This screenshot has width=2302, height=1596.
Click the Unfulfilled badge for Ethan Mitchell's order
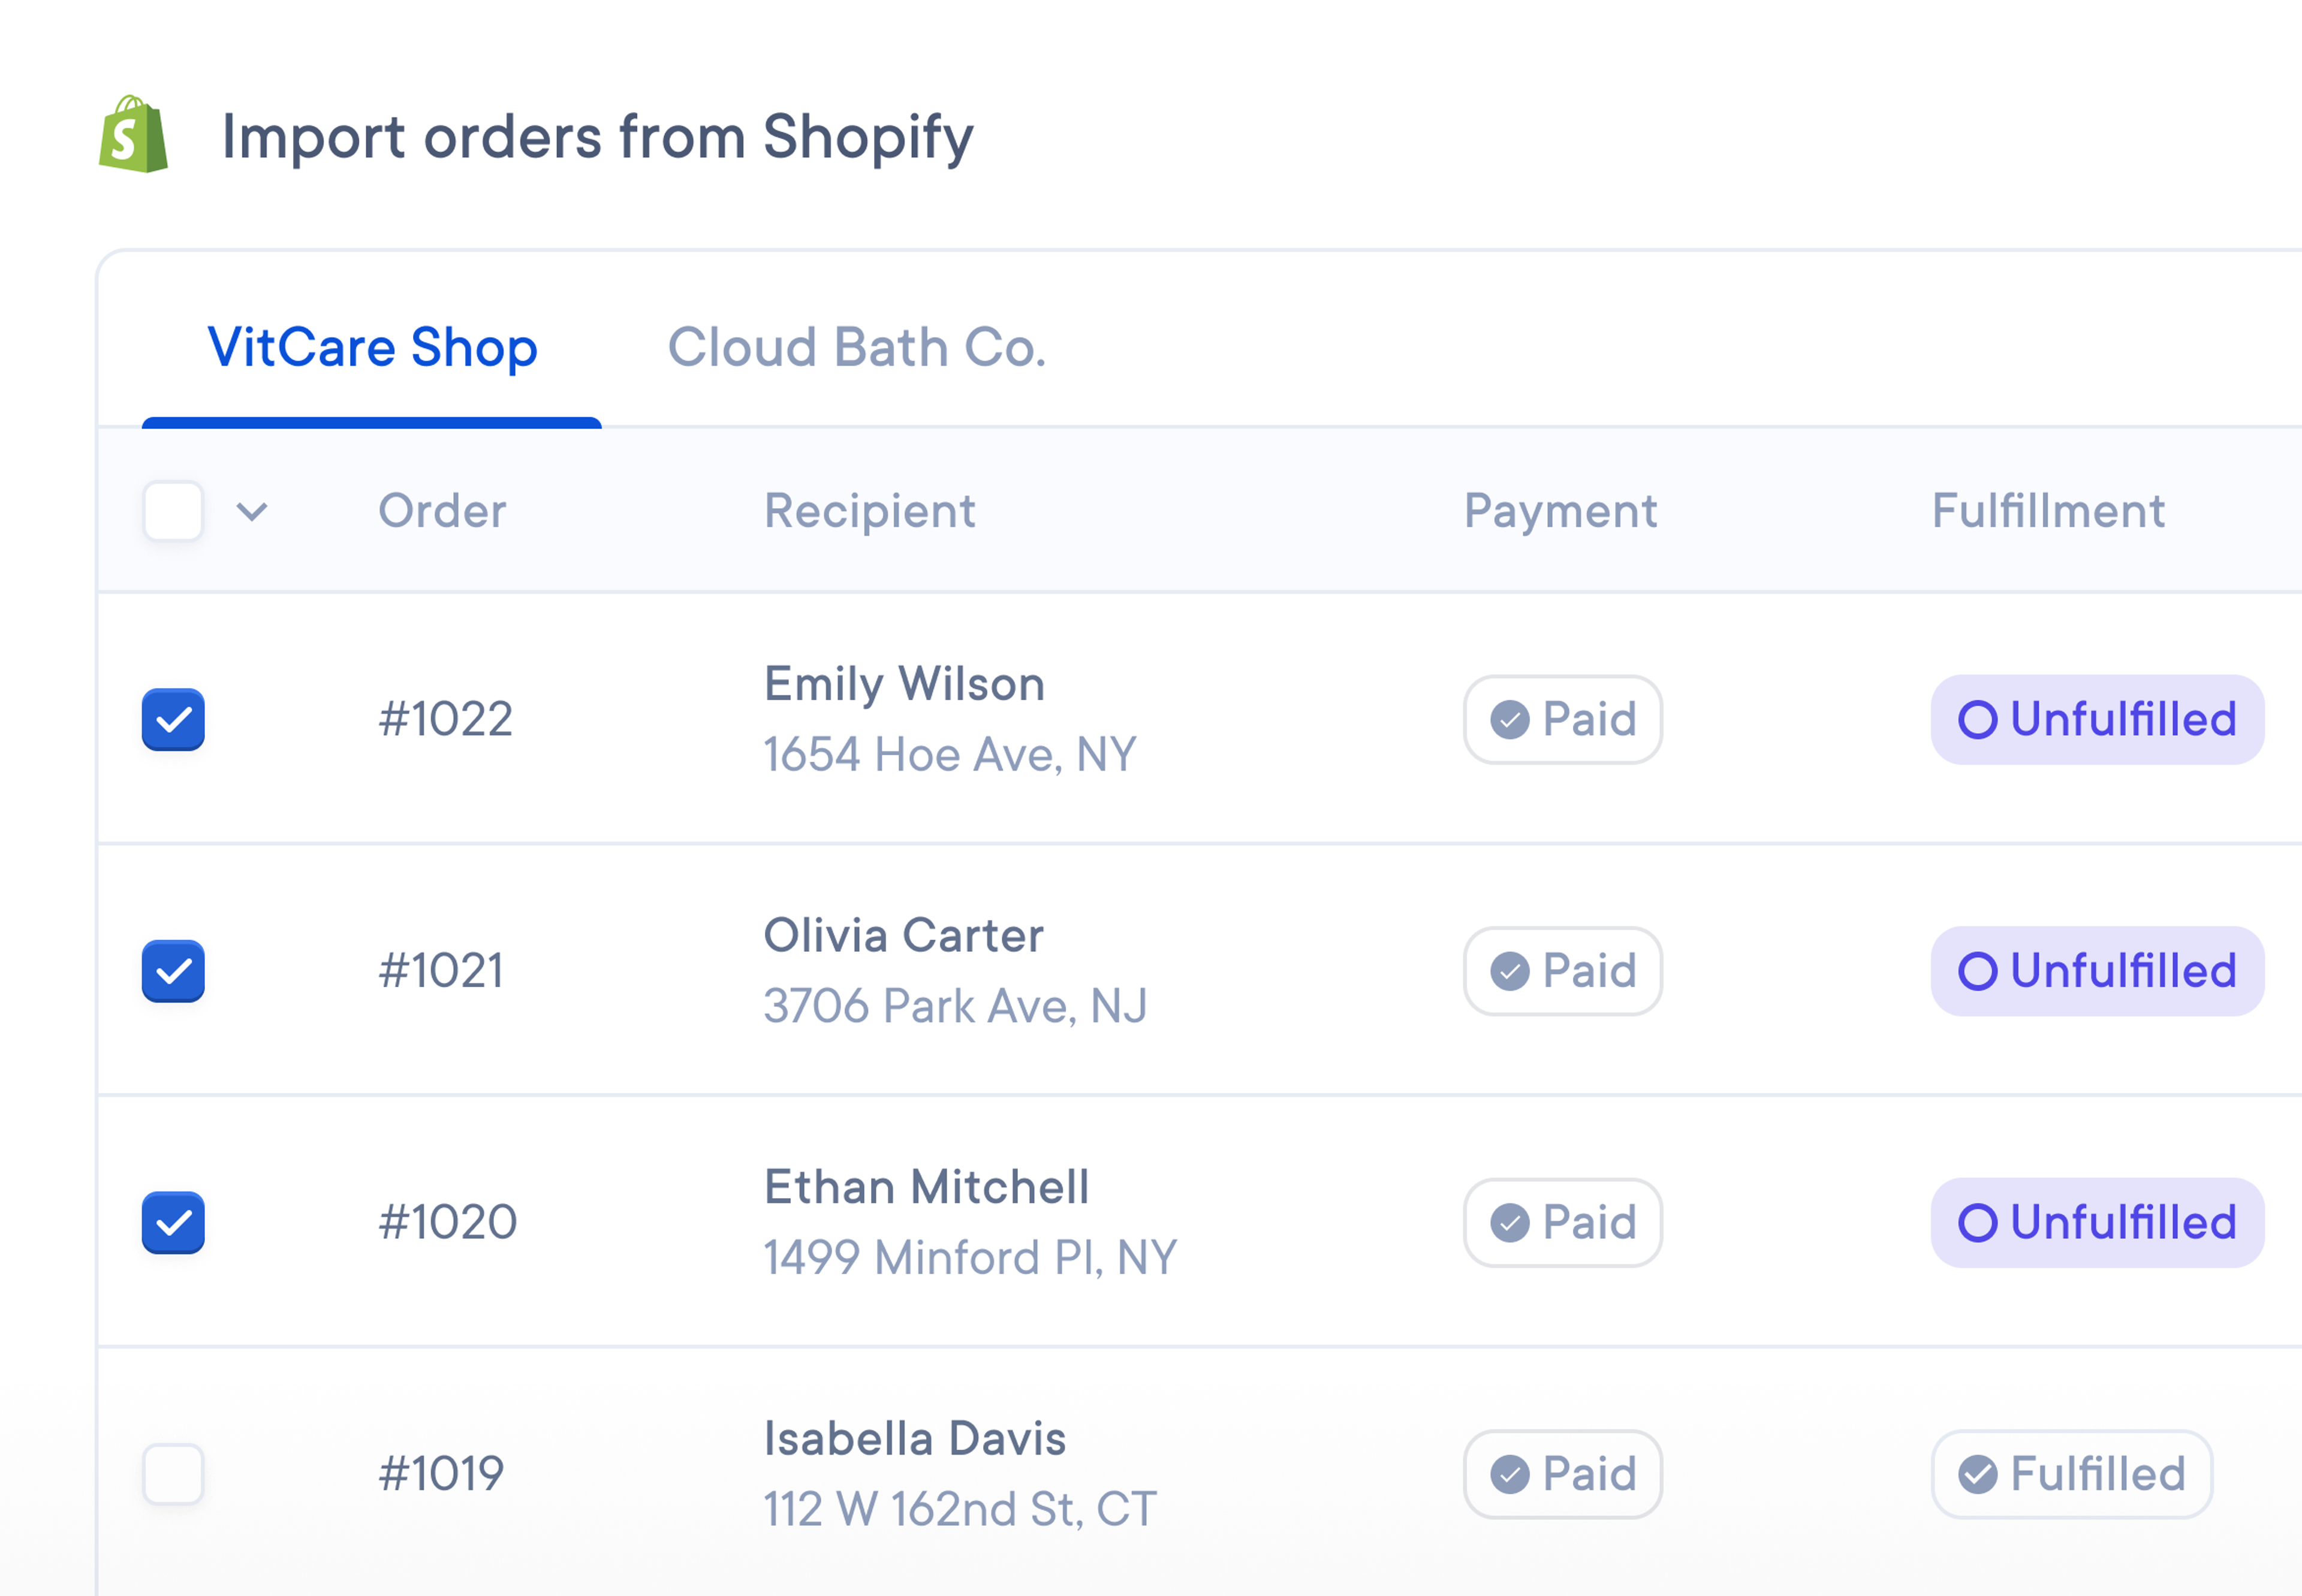[x=2096, y=1222]
